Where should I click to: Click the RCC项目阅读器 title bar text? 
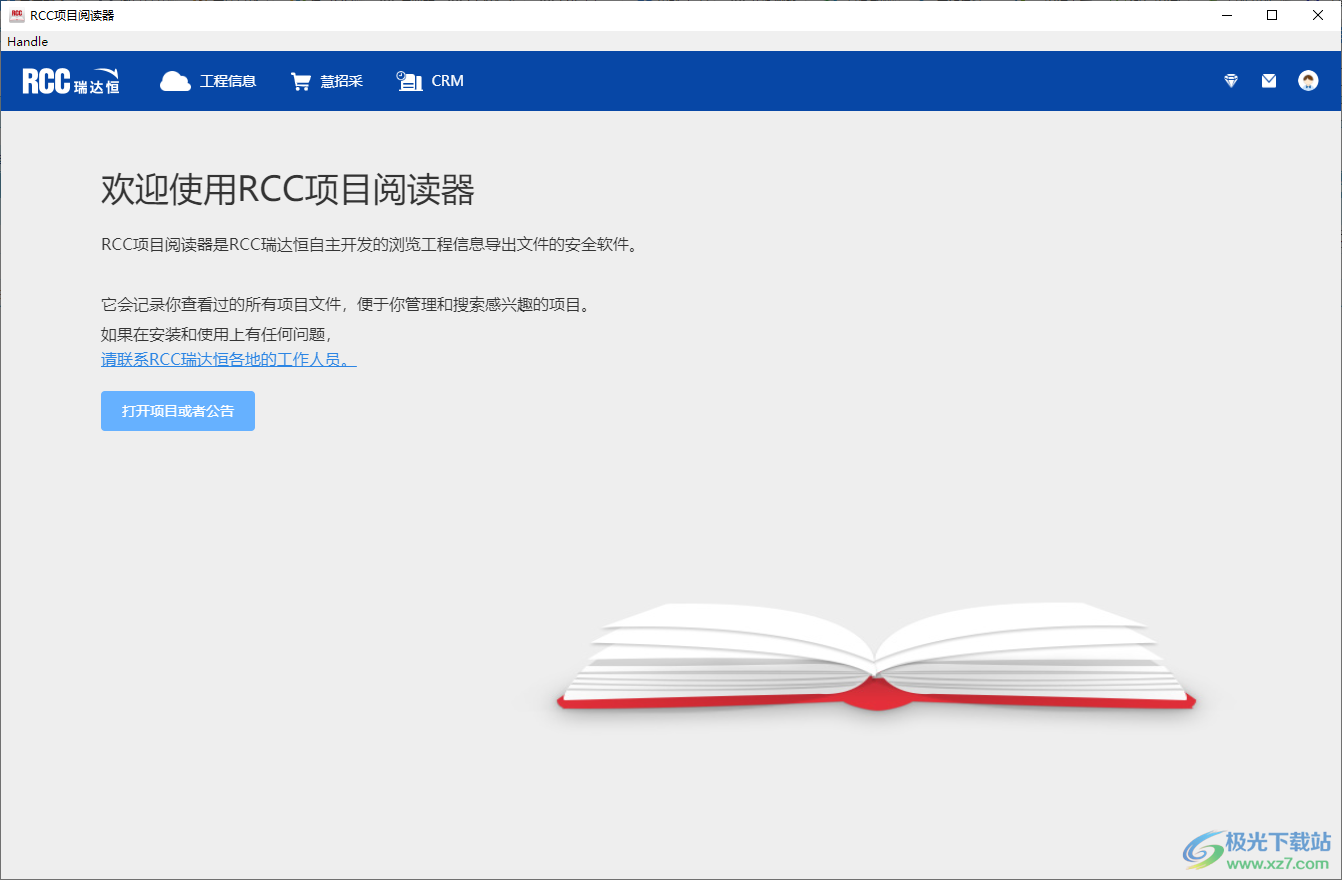click(x=70, y=15)
